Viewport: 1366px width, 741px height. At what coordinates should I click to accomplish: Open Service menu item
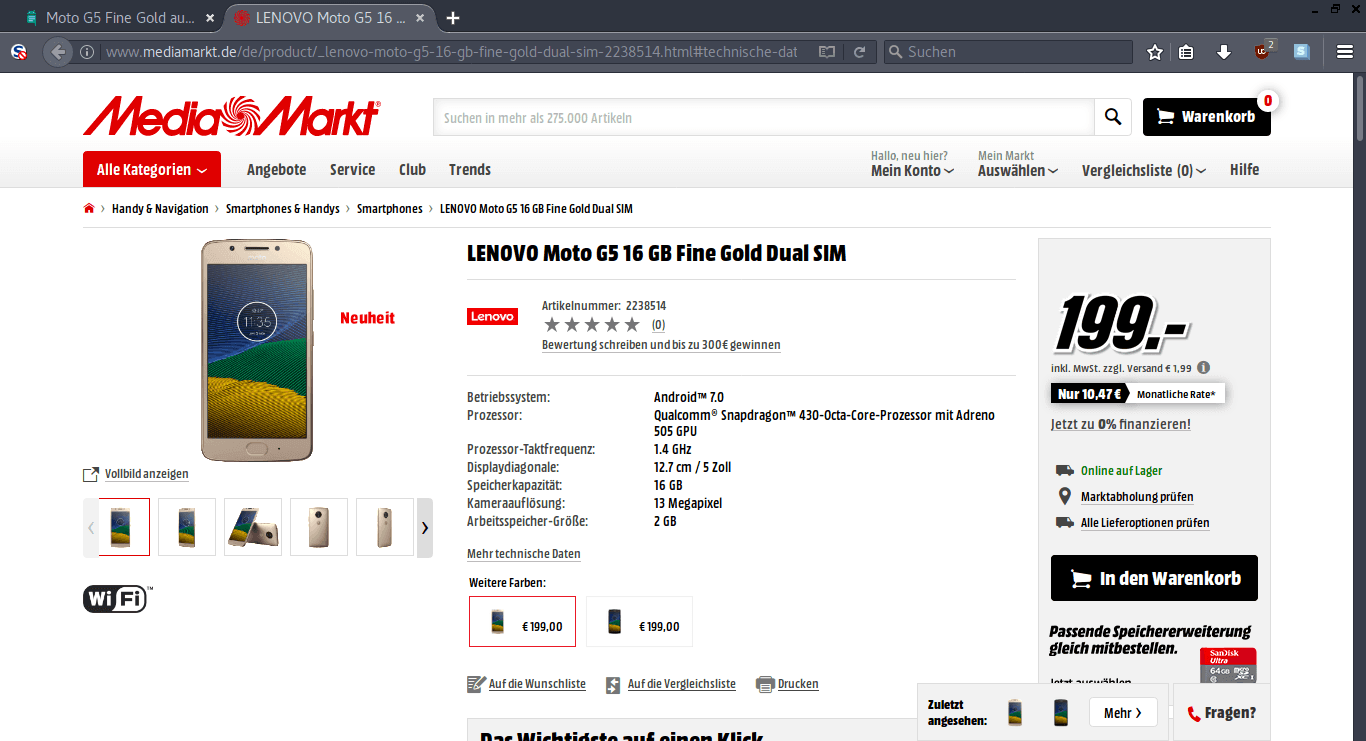353,170
